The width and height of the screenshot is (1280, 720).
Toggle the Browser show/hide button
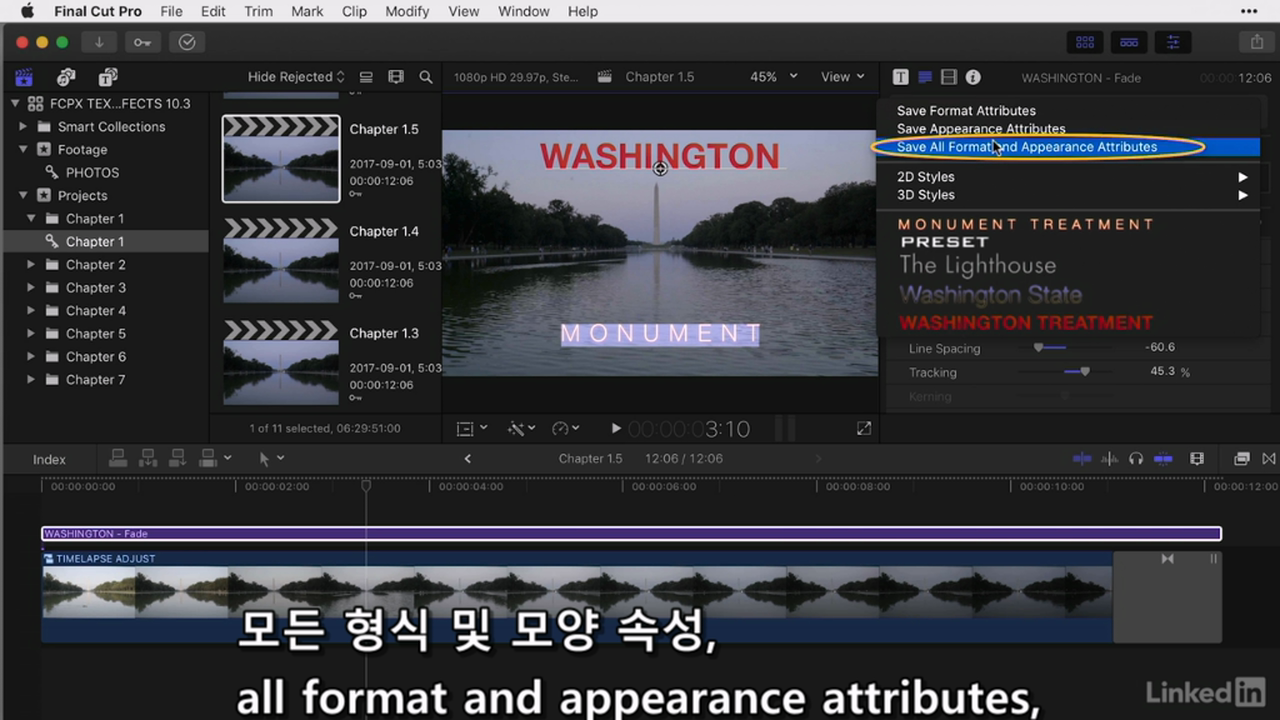coord(1085,42)
